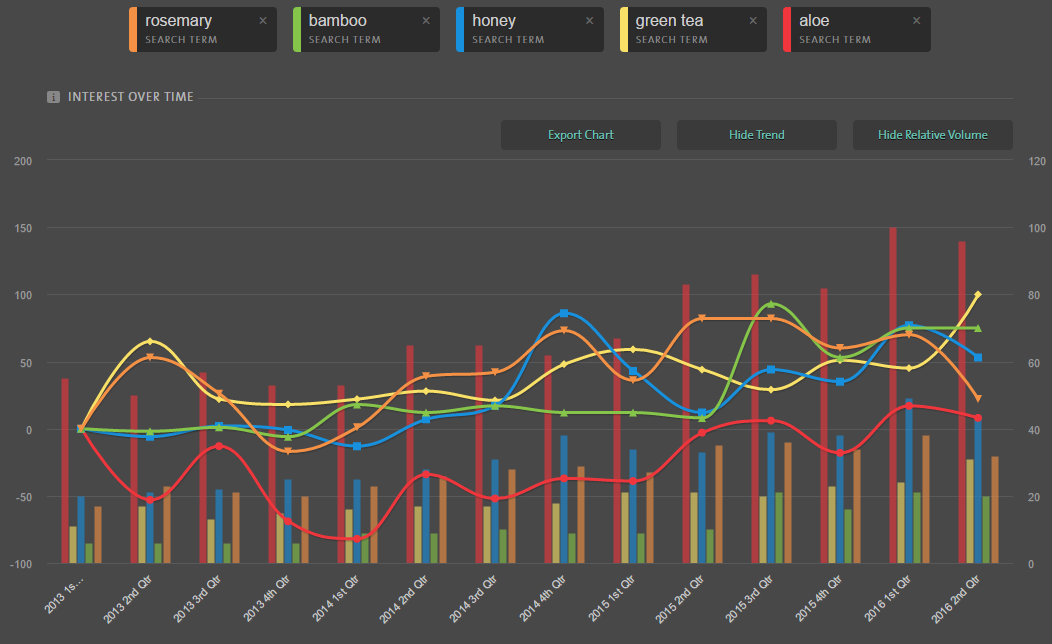Remove the green tea search term

coord(753,20)
